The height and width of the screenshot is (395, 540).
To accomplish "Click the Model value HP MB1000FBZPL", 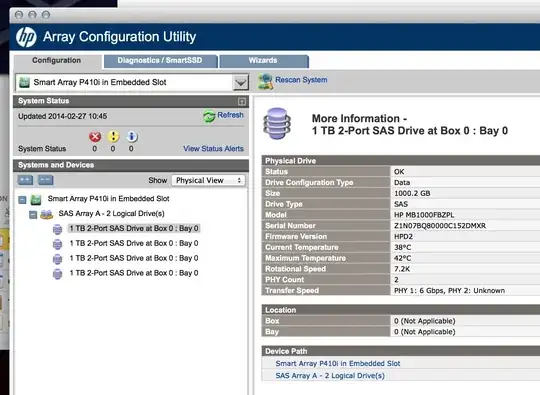I will coord(424,215).
